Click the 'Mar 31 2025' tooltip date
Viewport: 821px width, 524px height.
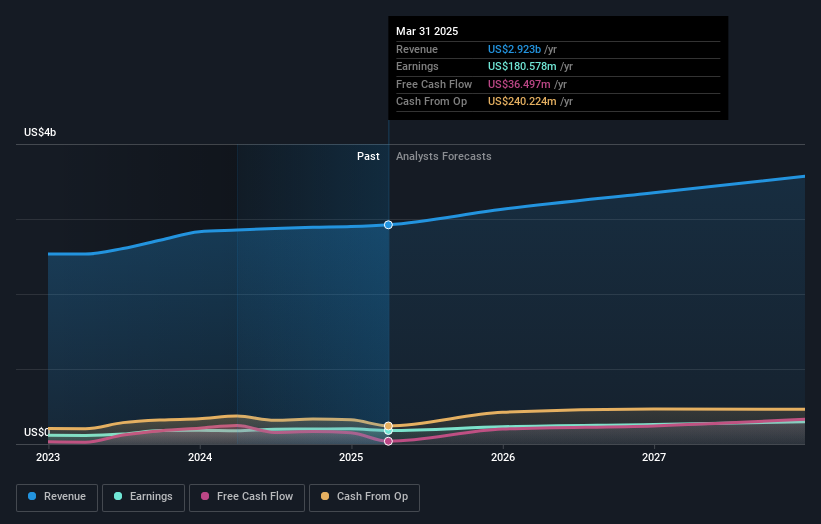(x=427, y=31)
